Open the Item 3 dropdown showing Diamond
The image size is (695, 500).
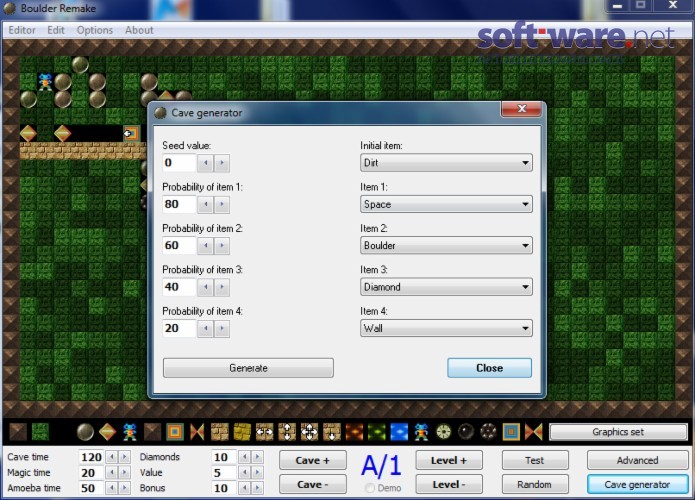446,287
